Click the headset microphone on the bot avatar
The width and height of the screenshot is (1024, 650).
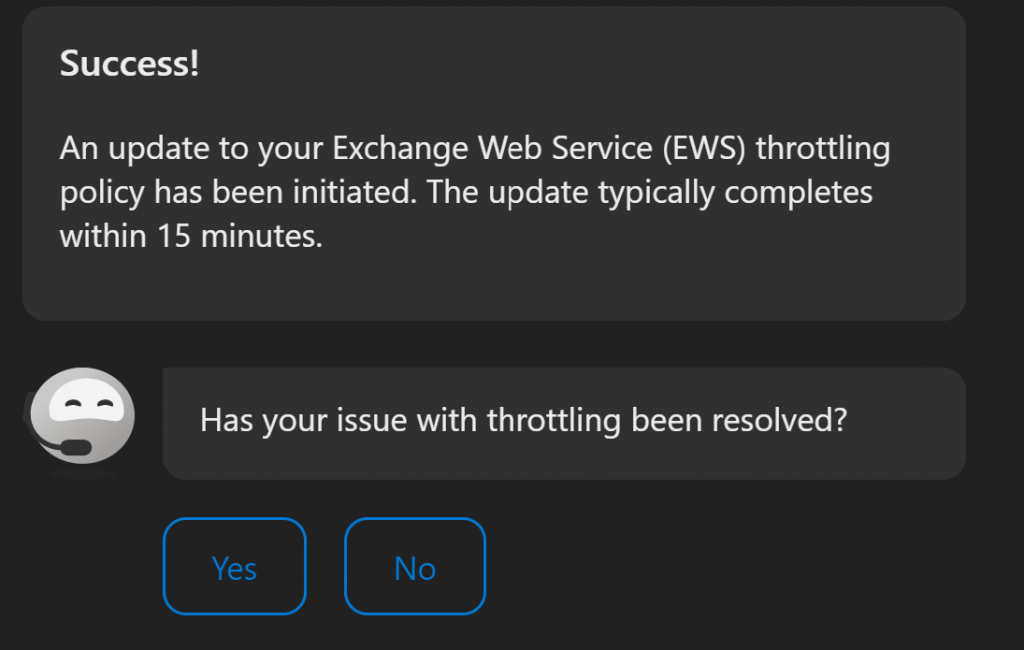[x=74, y=448]
